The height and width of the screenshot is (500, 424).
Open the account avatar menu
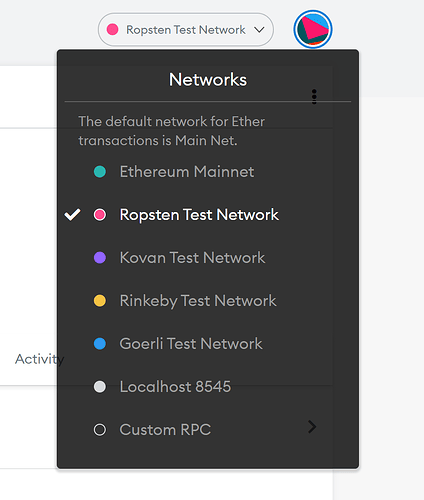[x=313, y=29]
